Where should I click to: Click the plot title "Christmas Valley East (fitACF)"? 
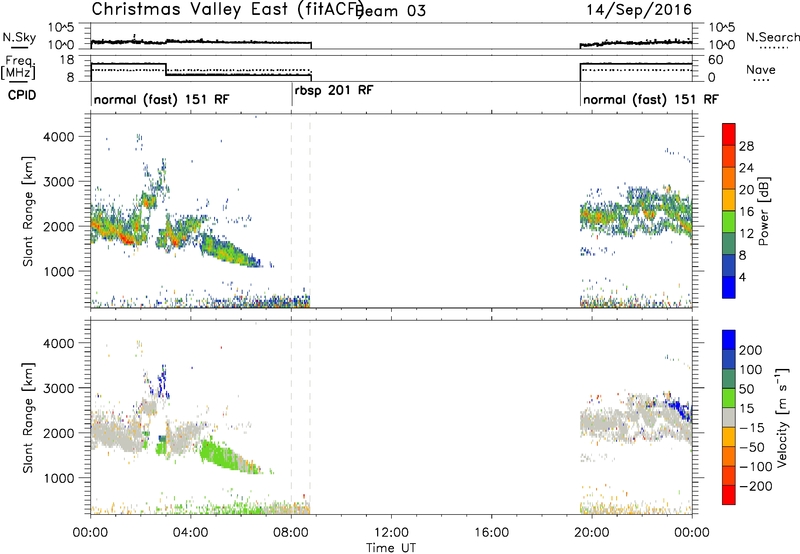(x=228, y=9)
